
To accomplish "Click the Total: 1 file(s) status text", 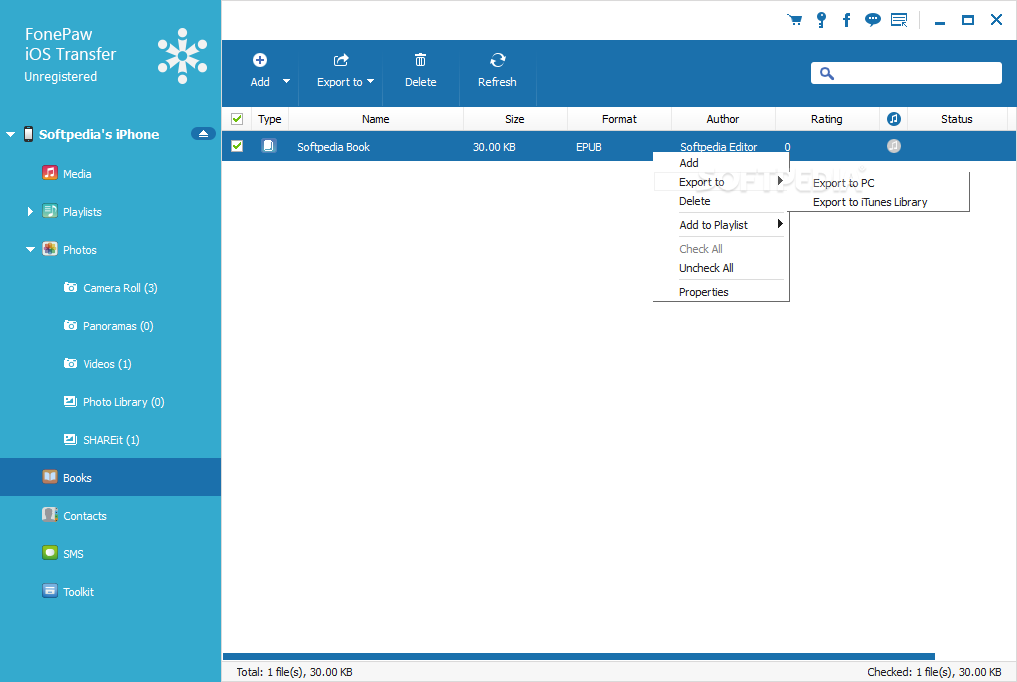I will click(294, 672).
